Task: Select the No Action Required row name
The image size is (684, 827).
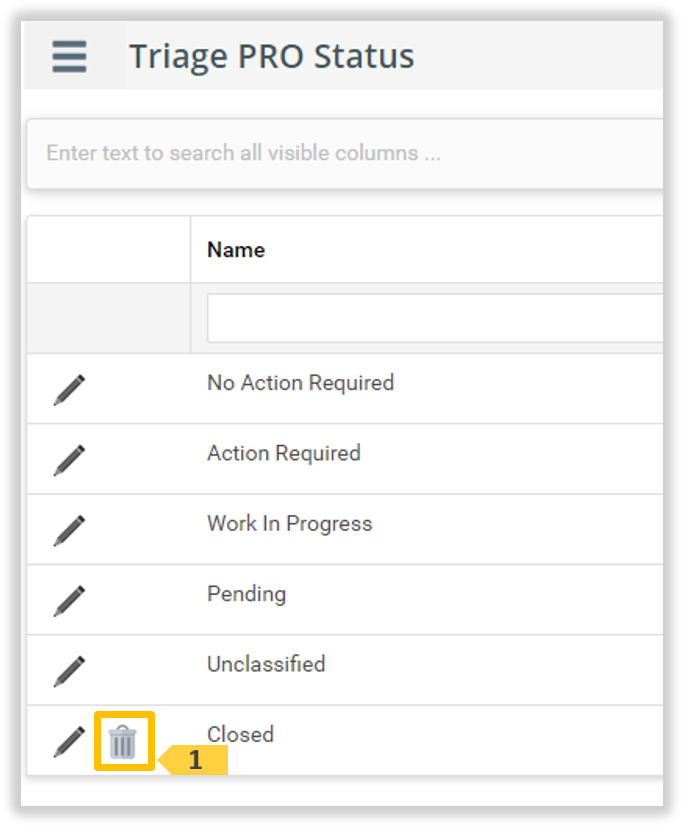Action: point(300,383)
